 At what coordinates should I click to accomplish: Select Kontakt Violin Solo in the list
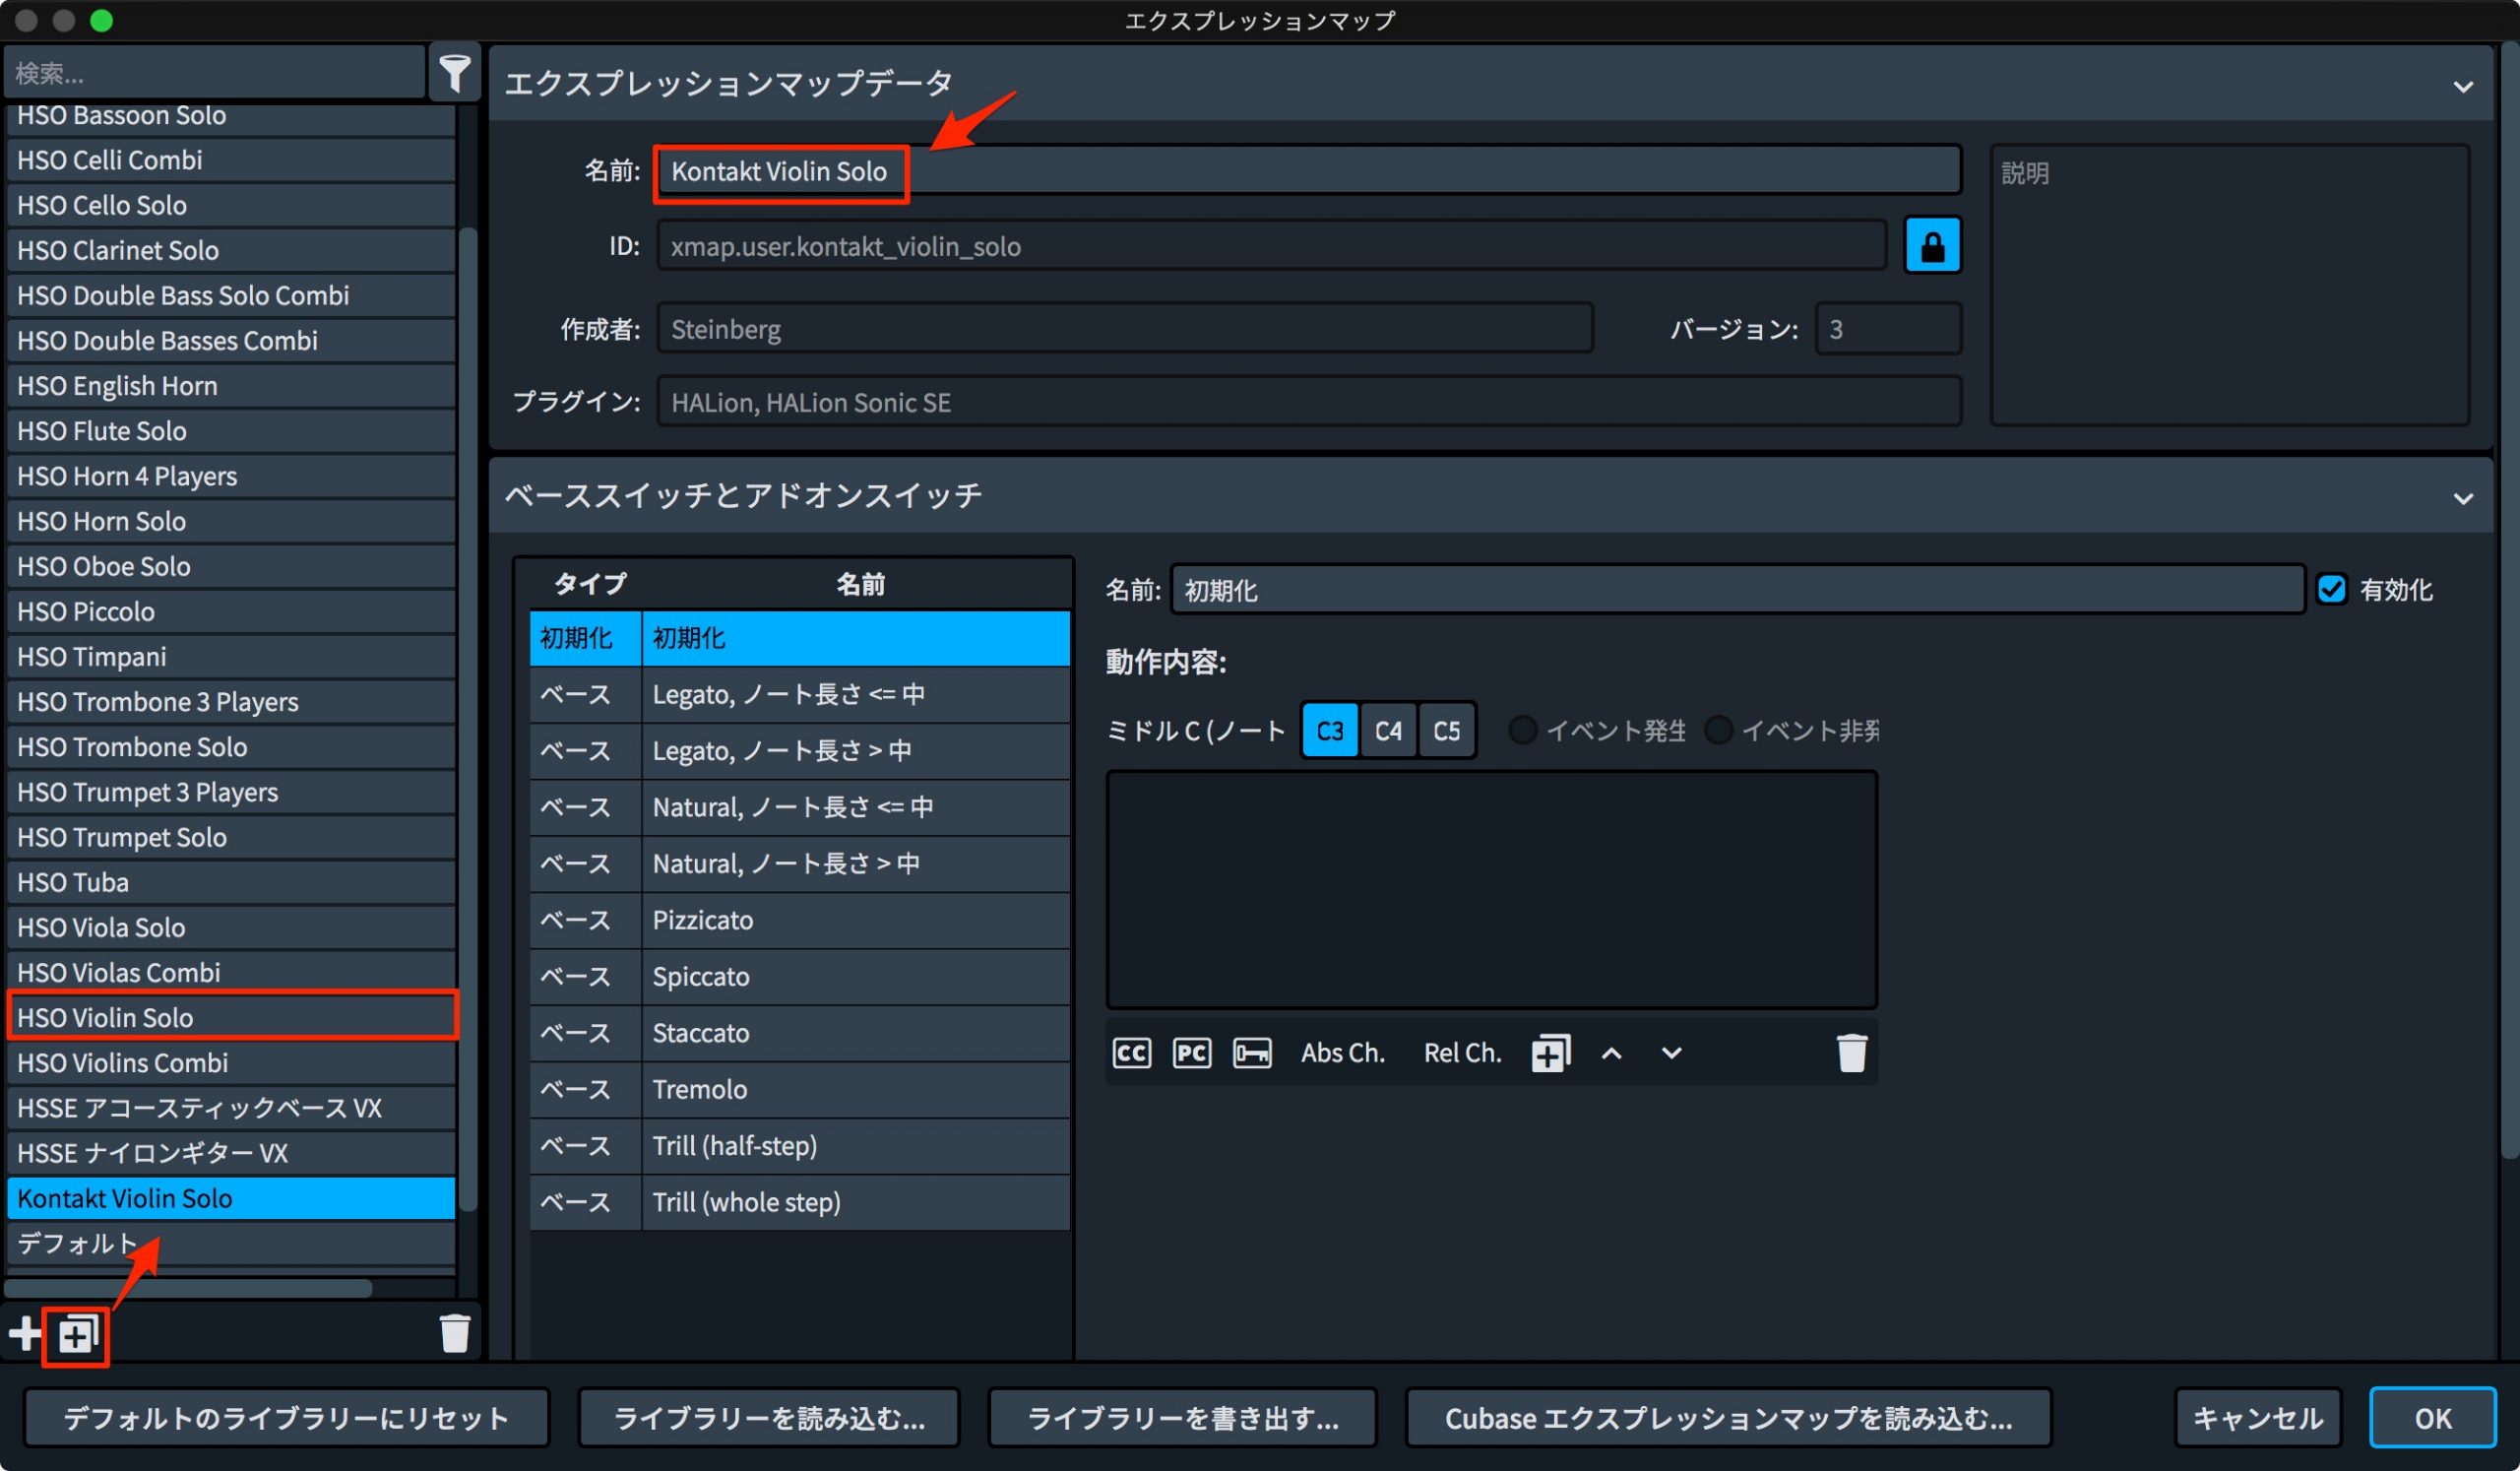pos(231,1198)
